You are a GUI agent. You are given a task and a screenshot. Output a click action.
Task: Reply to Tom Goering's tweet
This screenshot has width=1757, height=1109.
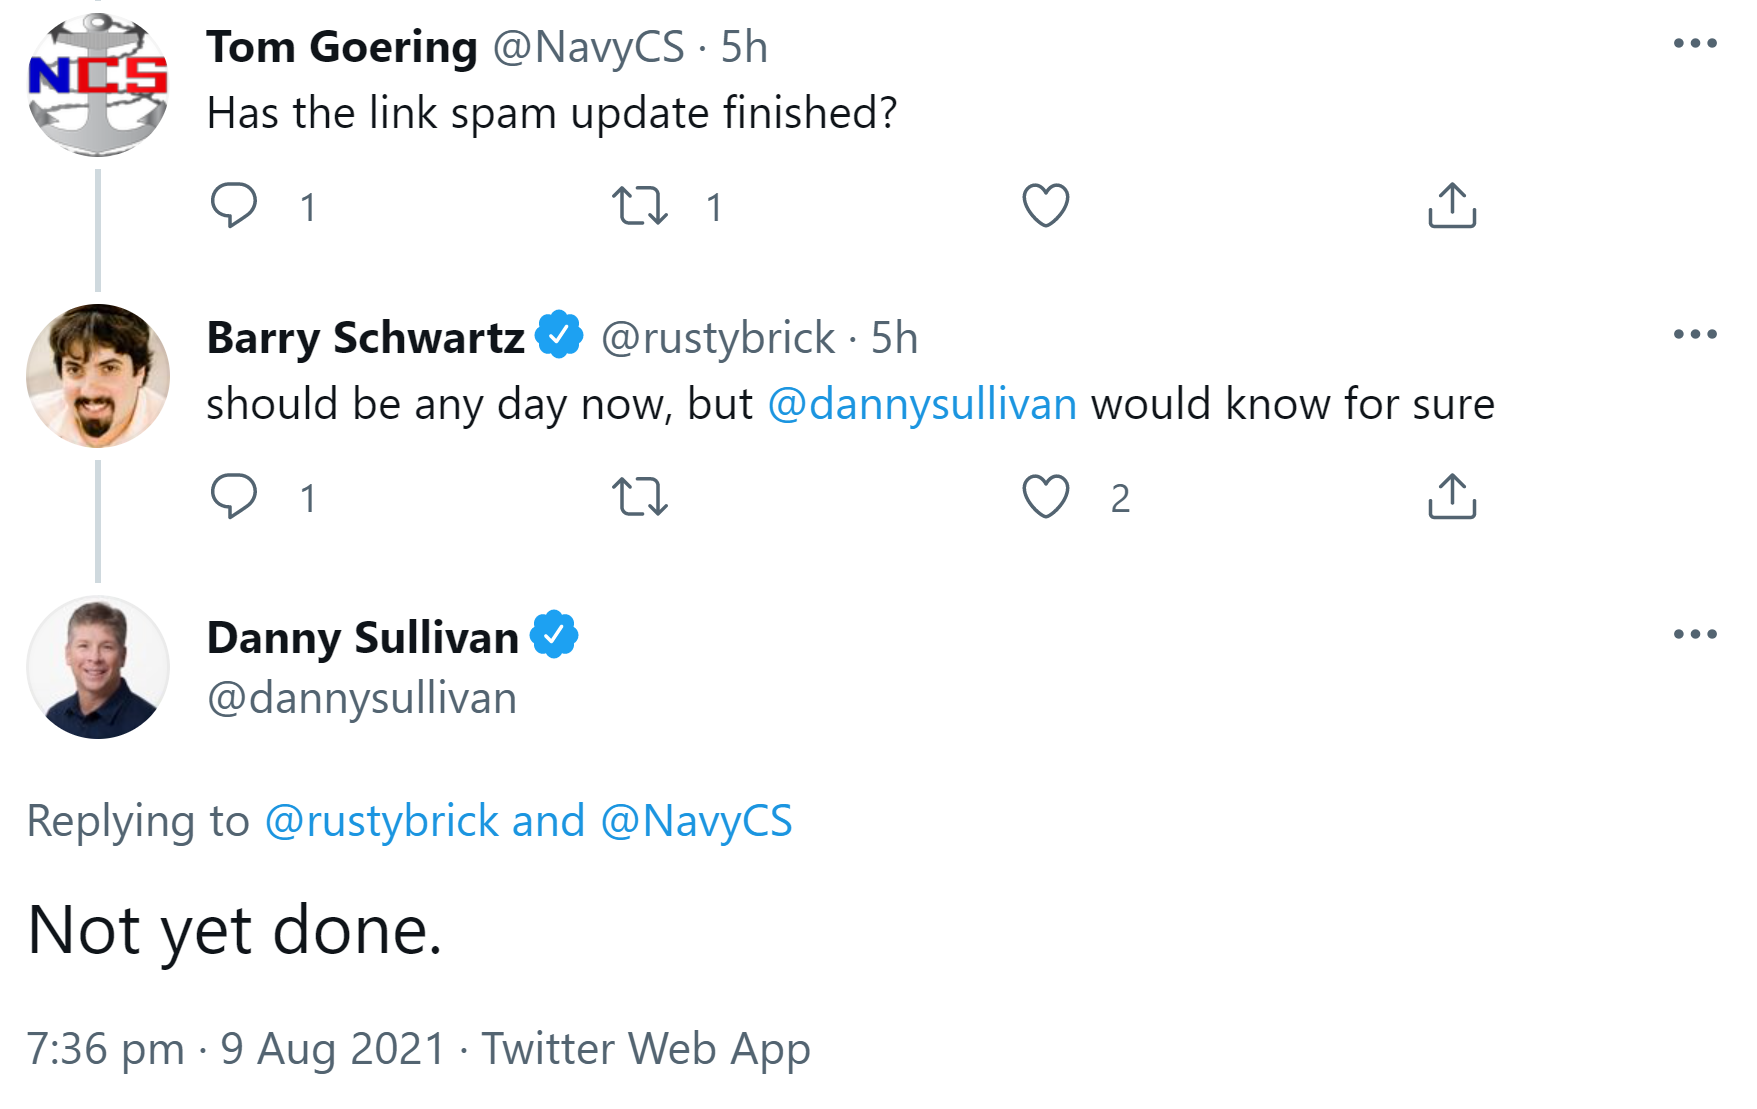pyautogui.click(x=234, y=205)
